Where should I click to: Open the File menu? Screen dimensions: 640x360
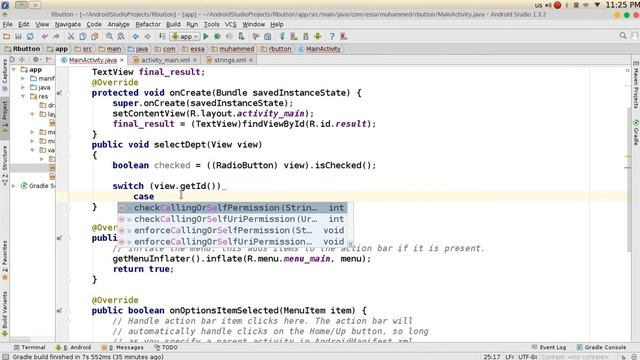(7, 24)
